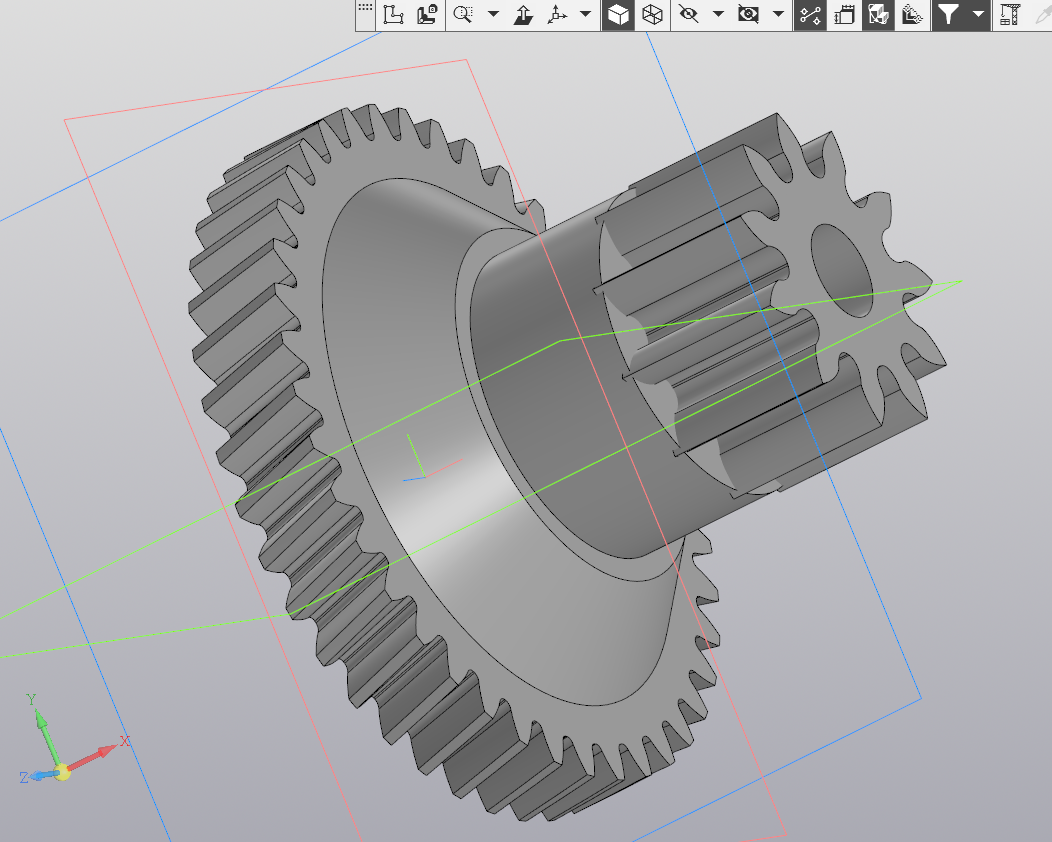Toggle the shaded solid cube display mode
The height and width of the screenshot is (842, 1052).
click(618, 14)
